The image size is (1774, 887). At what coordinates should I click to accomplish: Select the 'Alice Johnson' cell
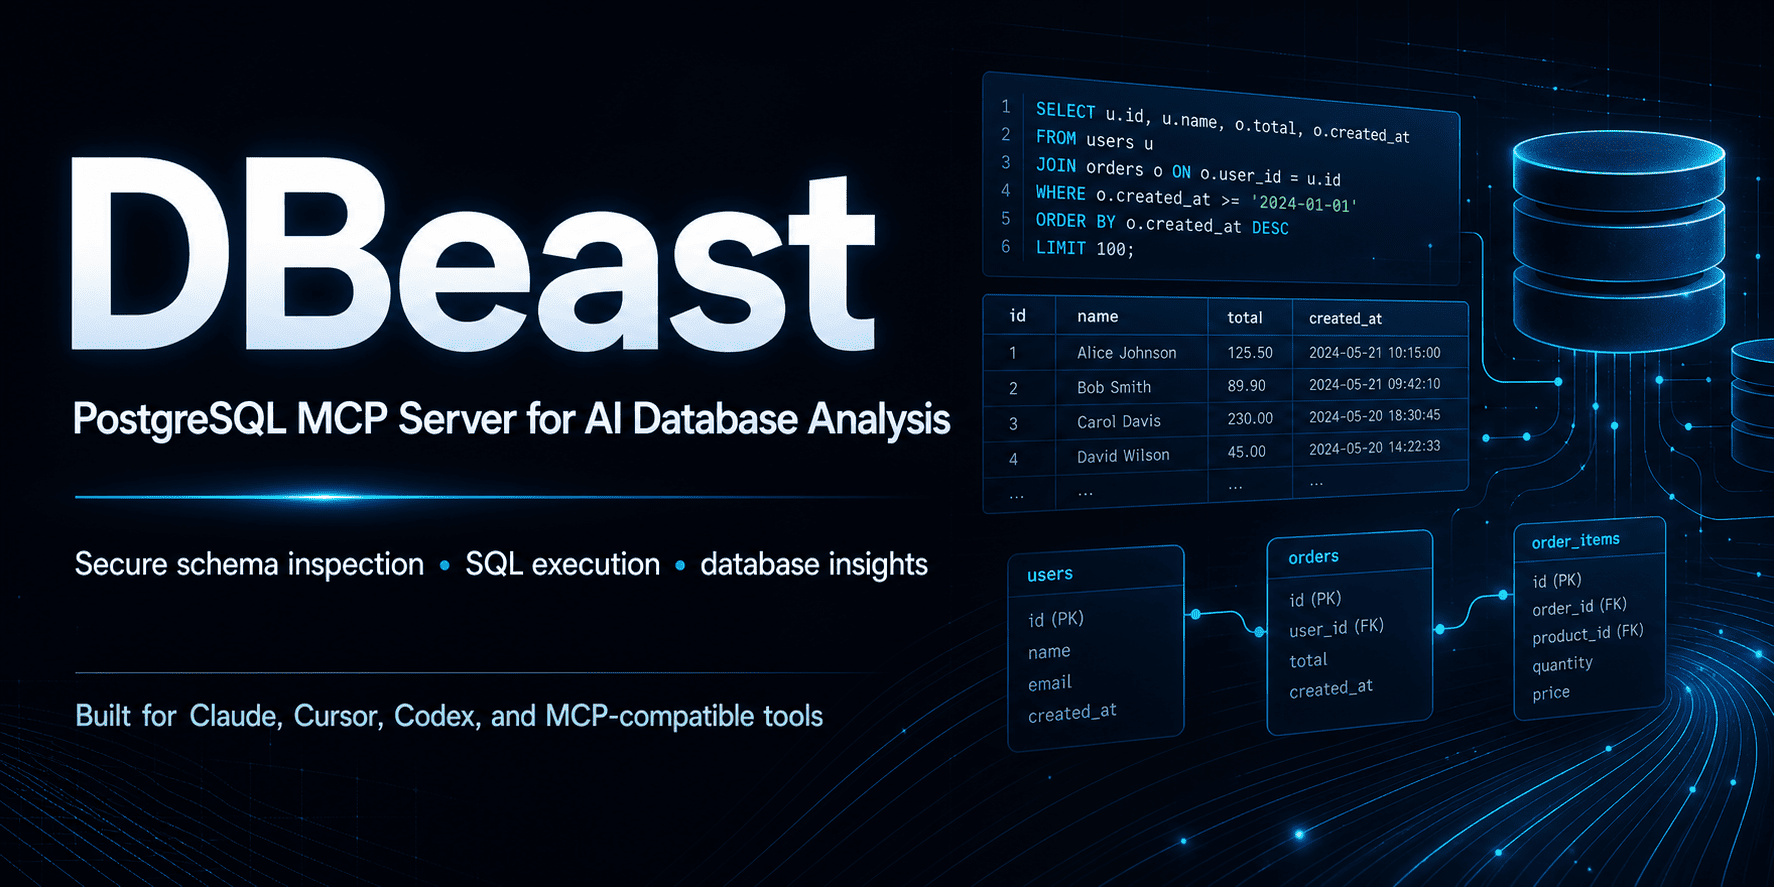click(1127, 353)
